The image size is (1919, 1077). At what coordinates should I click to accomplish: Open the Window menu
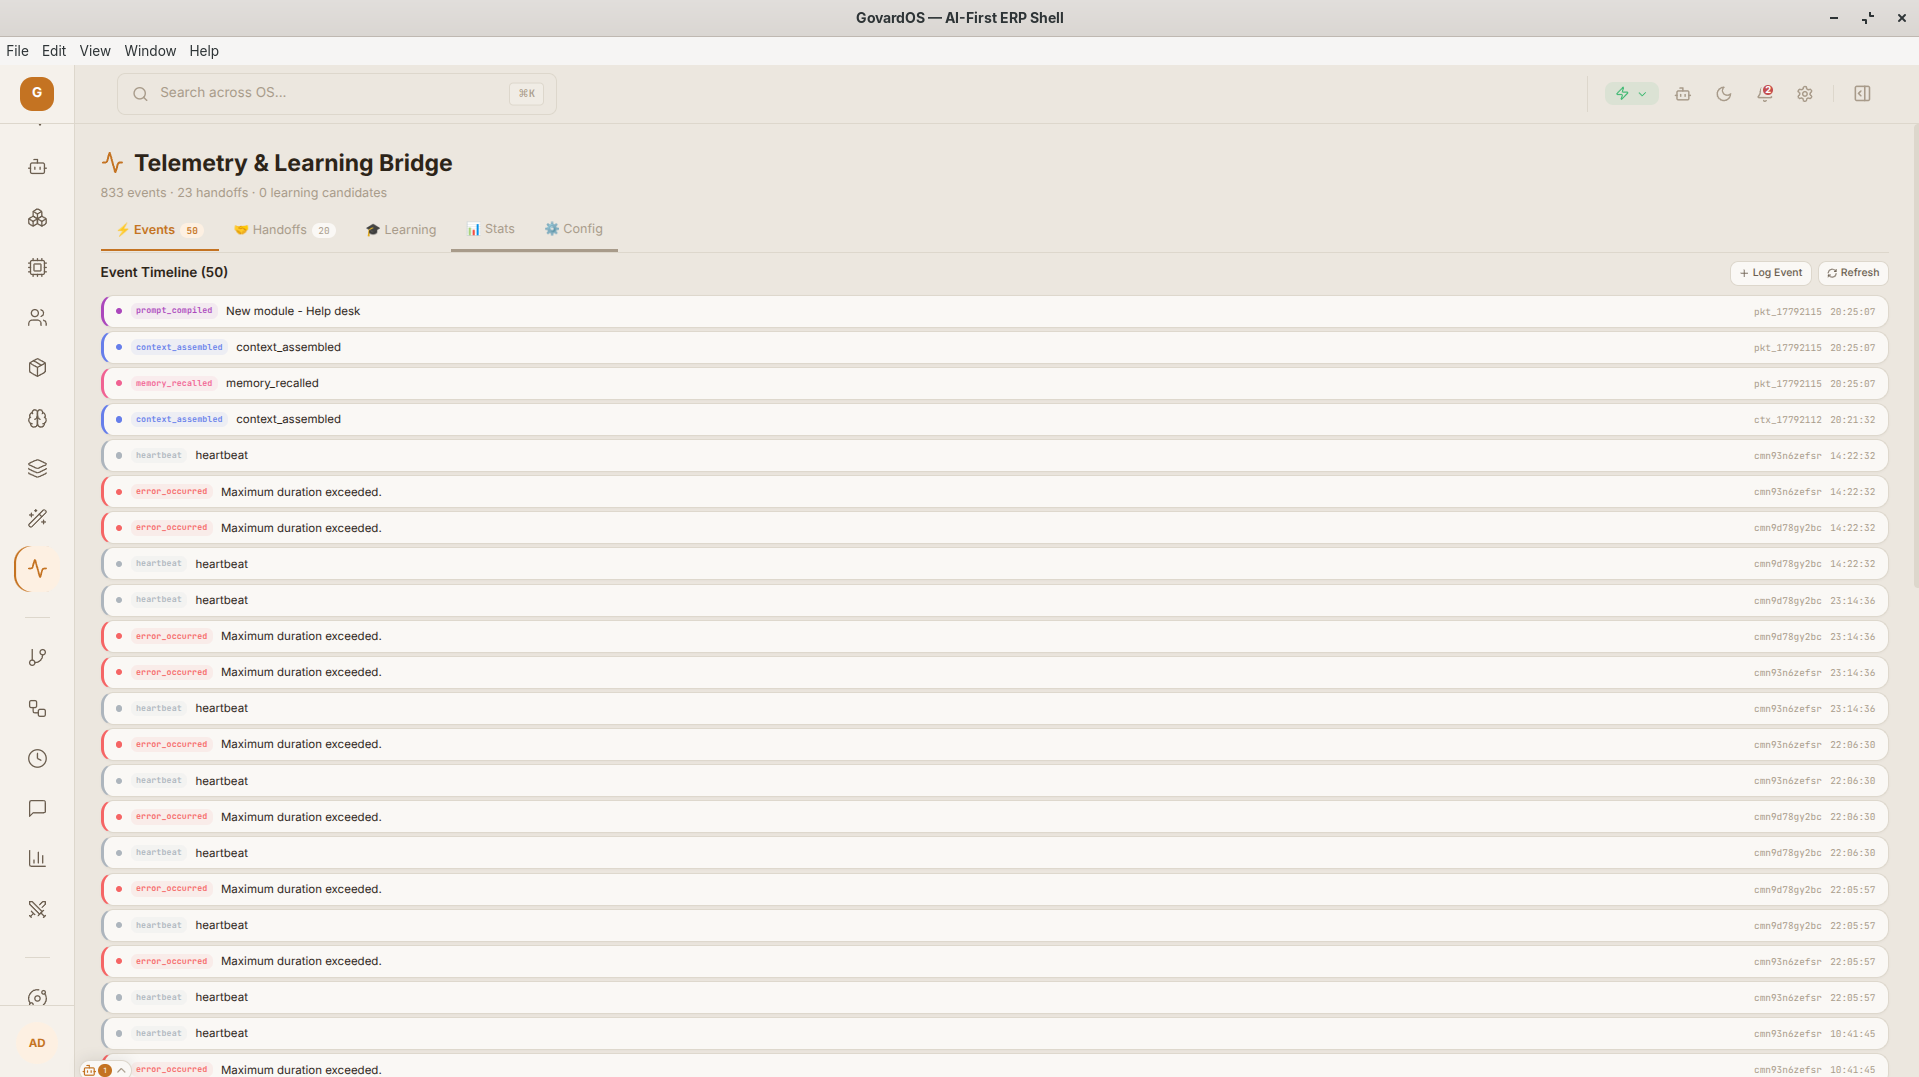coord(150,51)
